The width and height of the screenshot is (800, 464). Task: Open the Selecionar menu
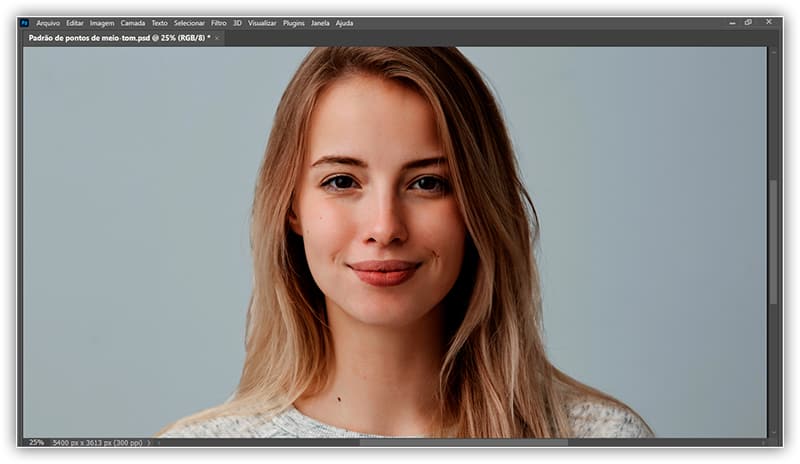pyautogui.click(x=189, y=23)
